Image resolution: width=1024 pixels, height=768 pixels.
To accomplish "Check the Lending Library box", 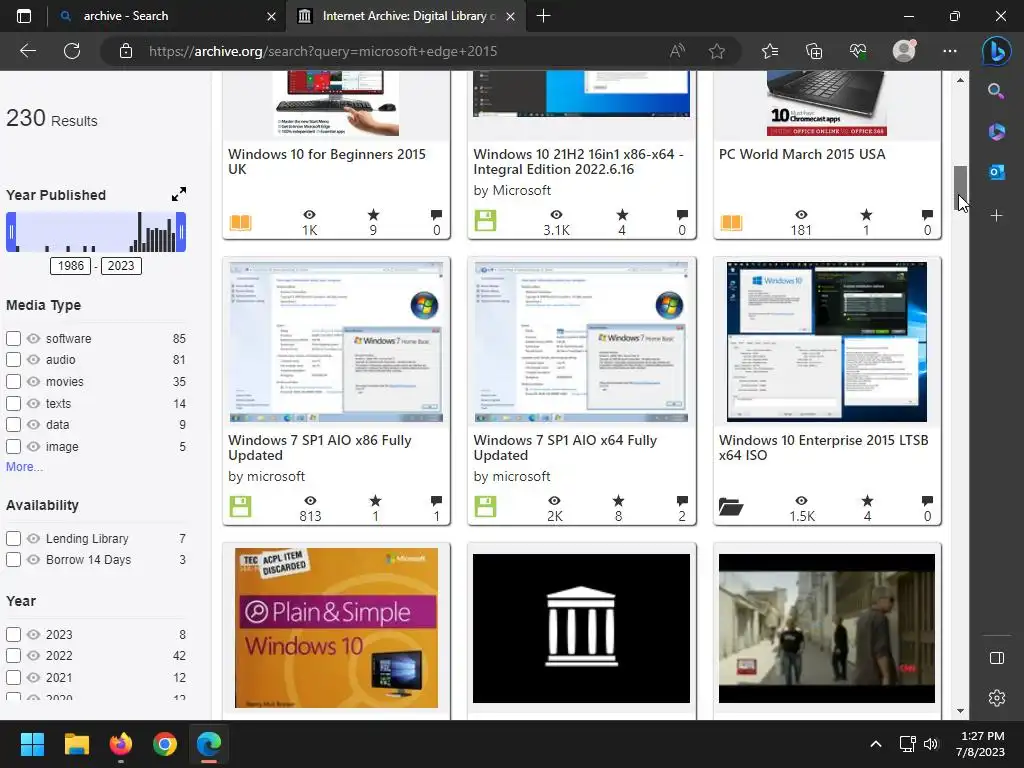I will [14, 538].
